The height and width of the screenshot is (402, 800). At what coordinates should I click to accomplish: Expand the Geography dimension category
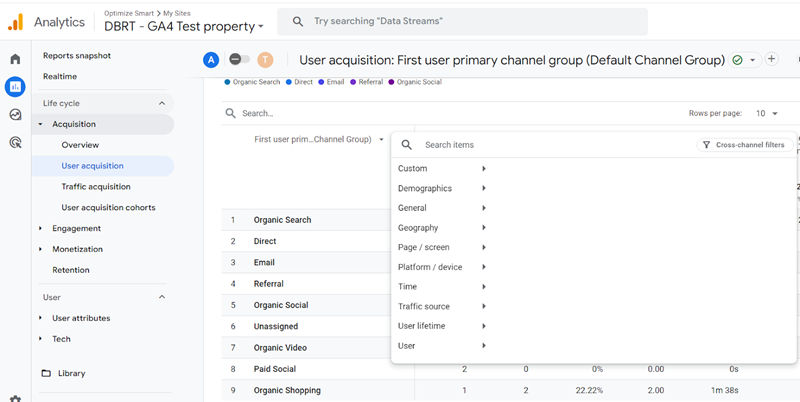442,228
